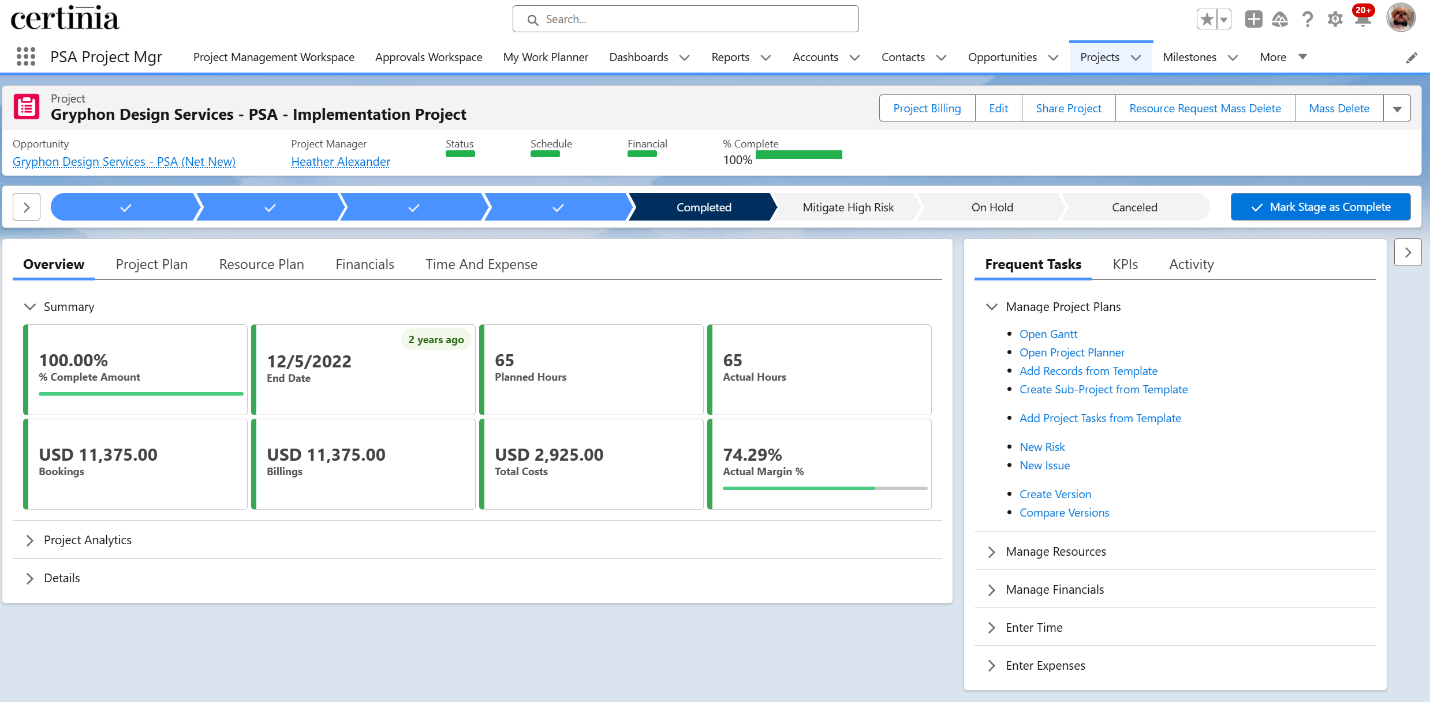The height and width of the screenshot is (702, 1430).
Task: Open the Heather Alexander project manager link
Action: tap(341, 161)
